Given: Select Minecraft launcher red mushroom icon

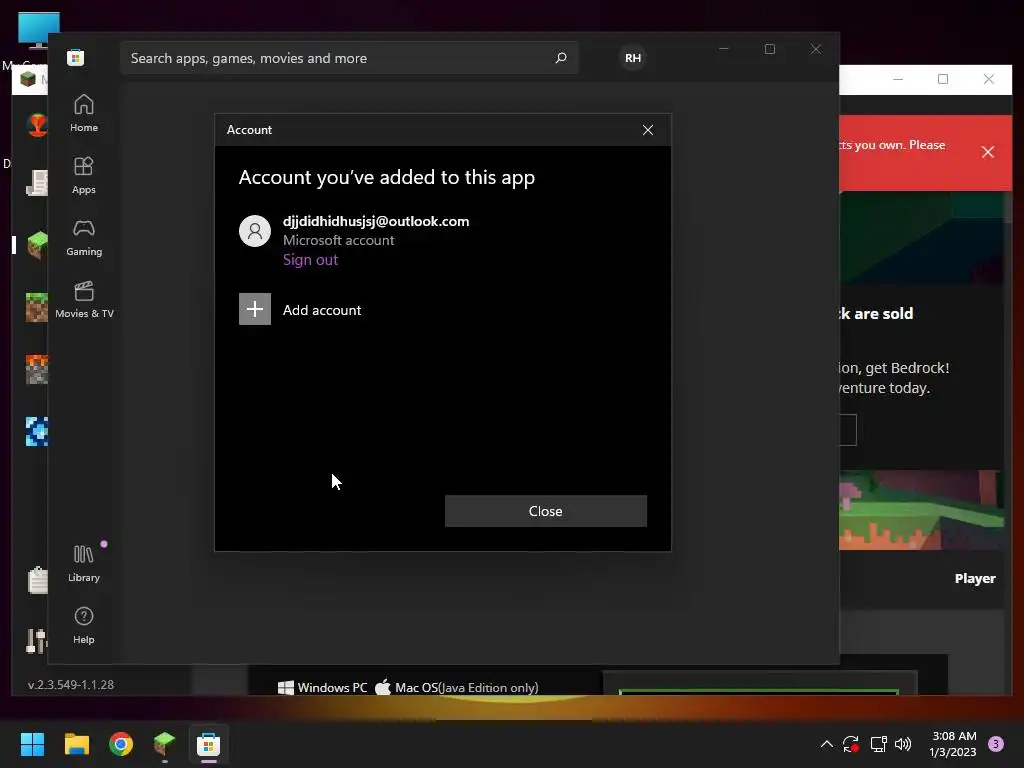Looking at the screenshot, I should point(37,124).
